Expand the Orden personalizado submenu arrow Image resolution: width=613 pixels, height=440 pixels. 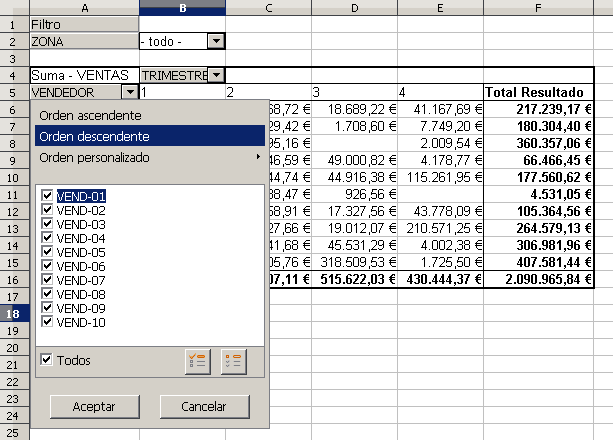point(258,157)
